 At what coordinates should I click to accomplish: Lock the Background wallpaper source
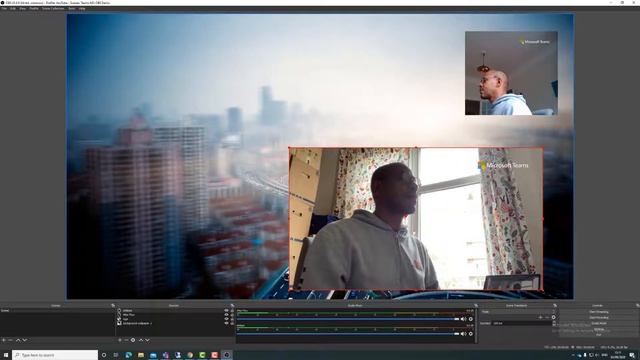click(232, 323)
